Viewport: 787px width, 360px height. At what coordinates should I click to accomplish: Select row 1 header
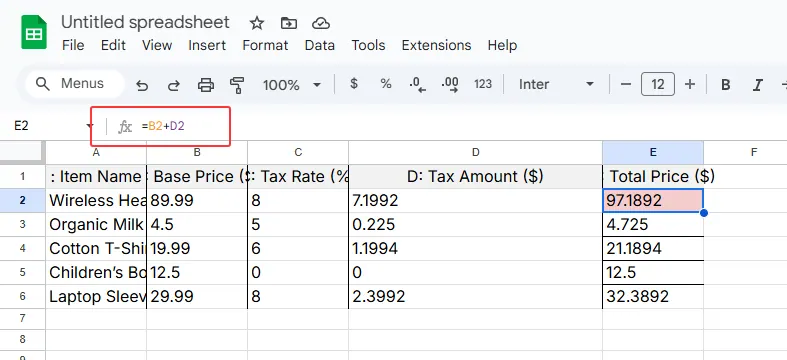[x=23, y=177]
